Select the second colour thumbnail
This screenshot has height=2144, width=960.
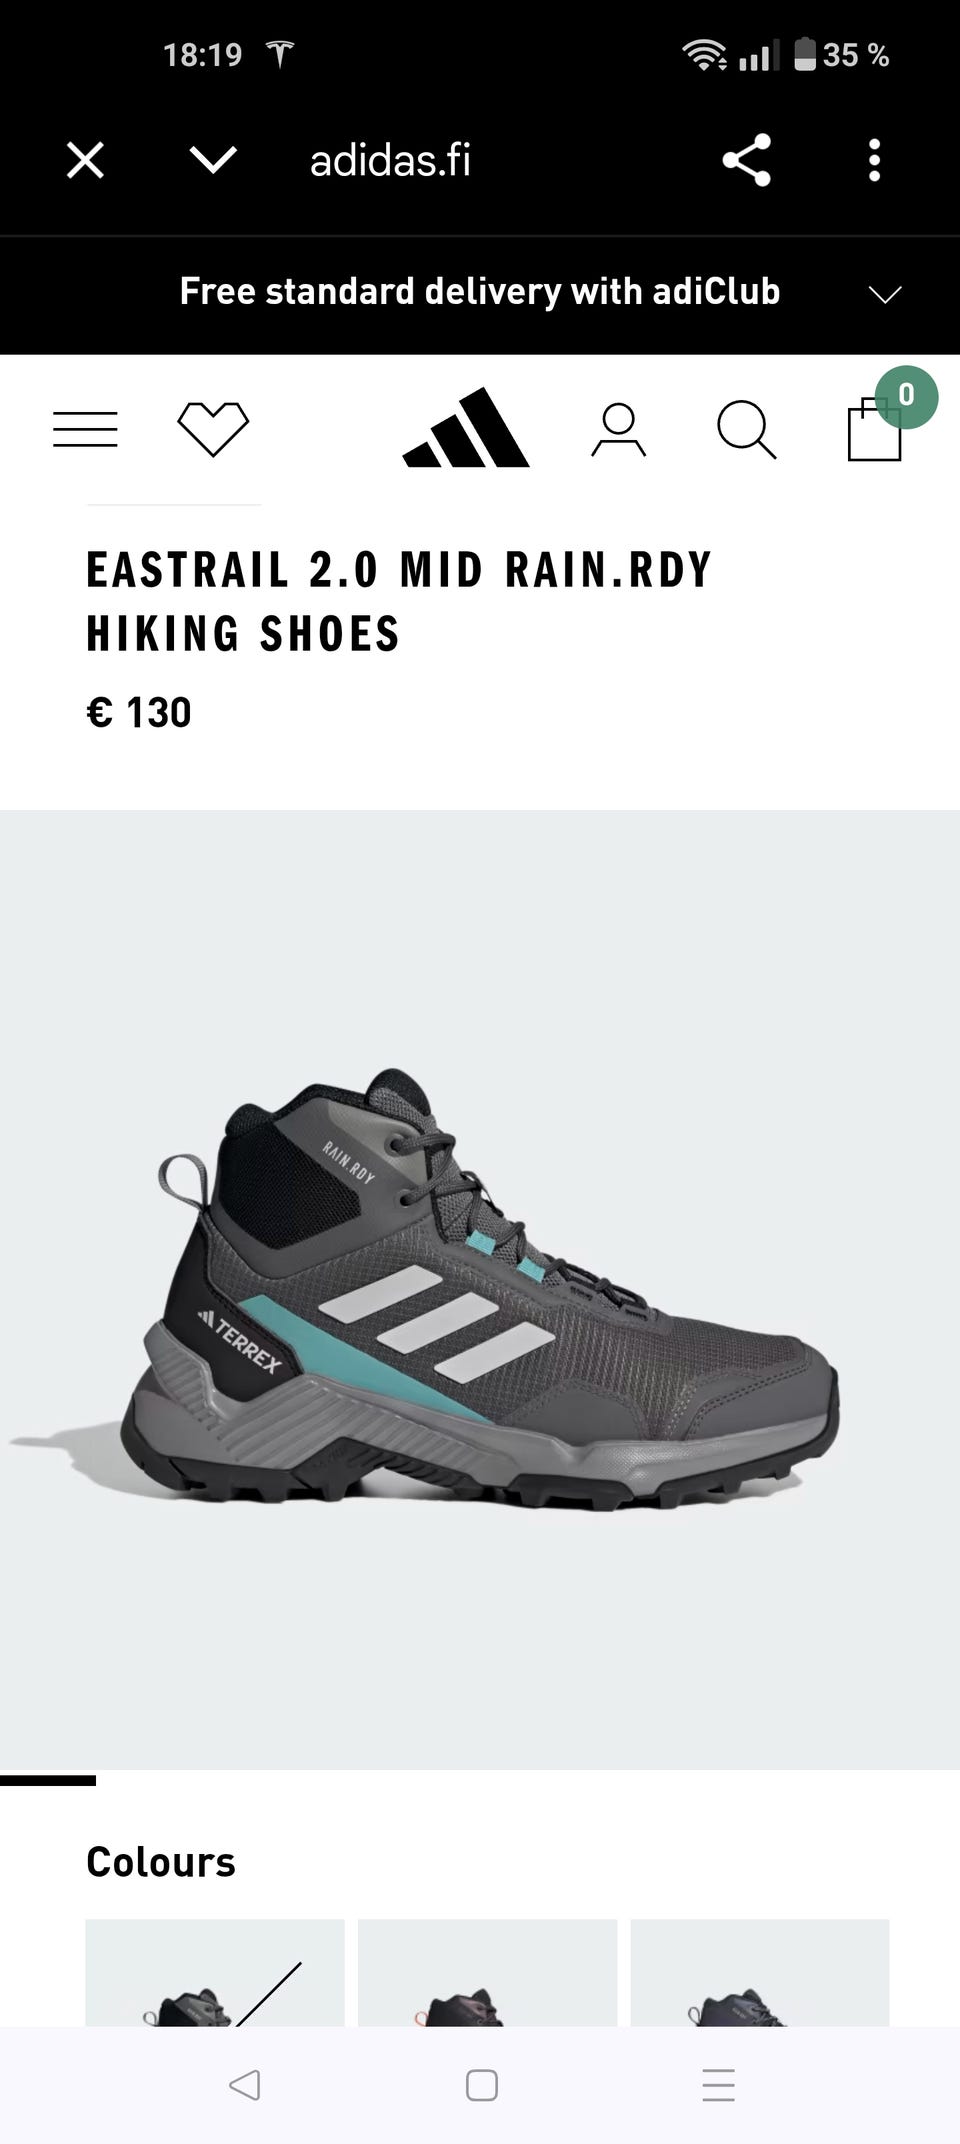(488, 1972)
